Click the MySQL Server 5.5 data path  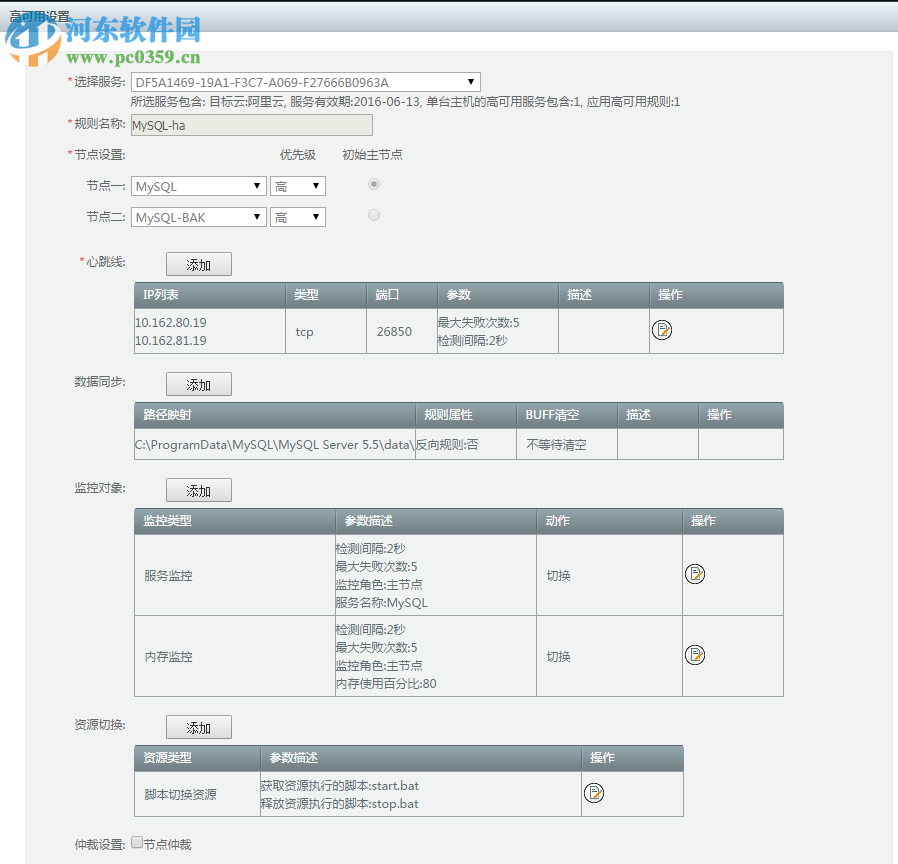(274, 445)
